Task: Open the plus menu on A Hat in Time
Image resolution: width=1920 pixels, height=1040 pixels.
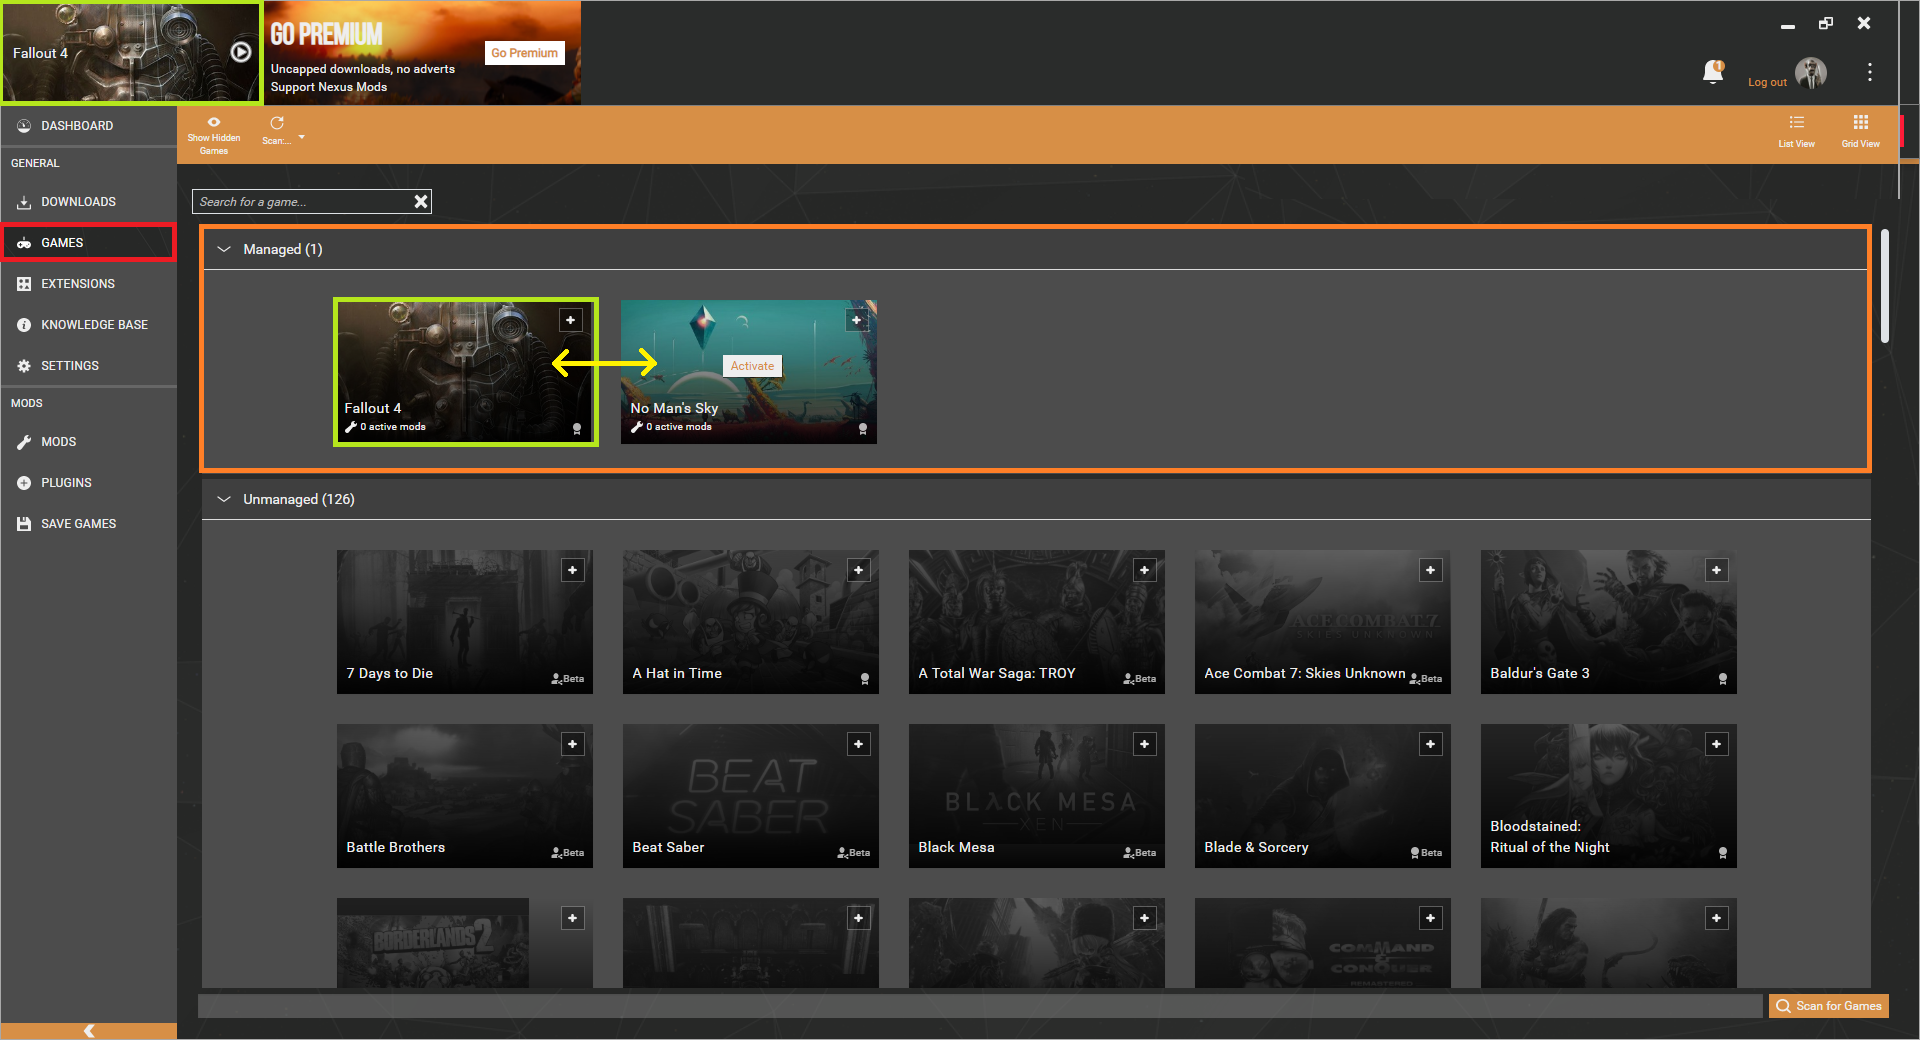Action: [x=858, y=570]
